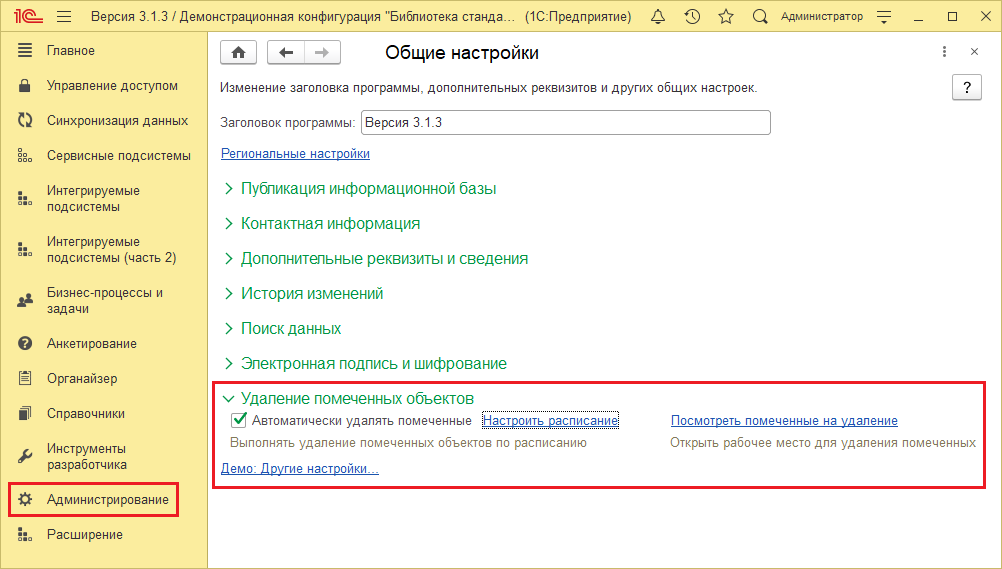
Task: Close the Общие настройки form
Action: click(x=975, y=52)
